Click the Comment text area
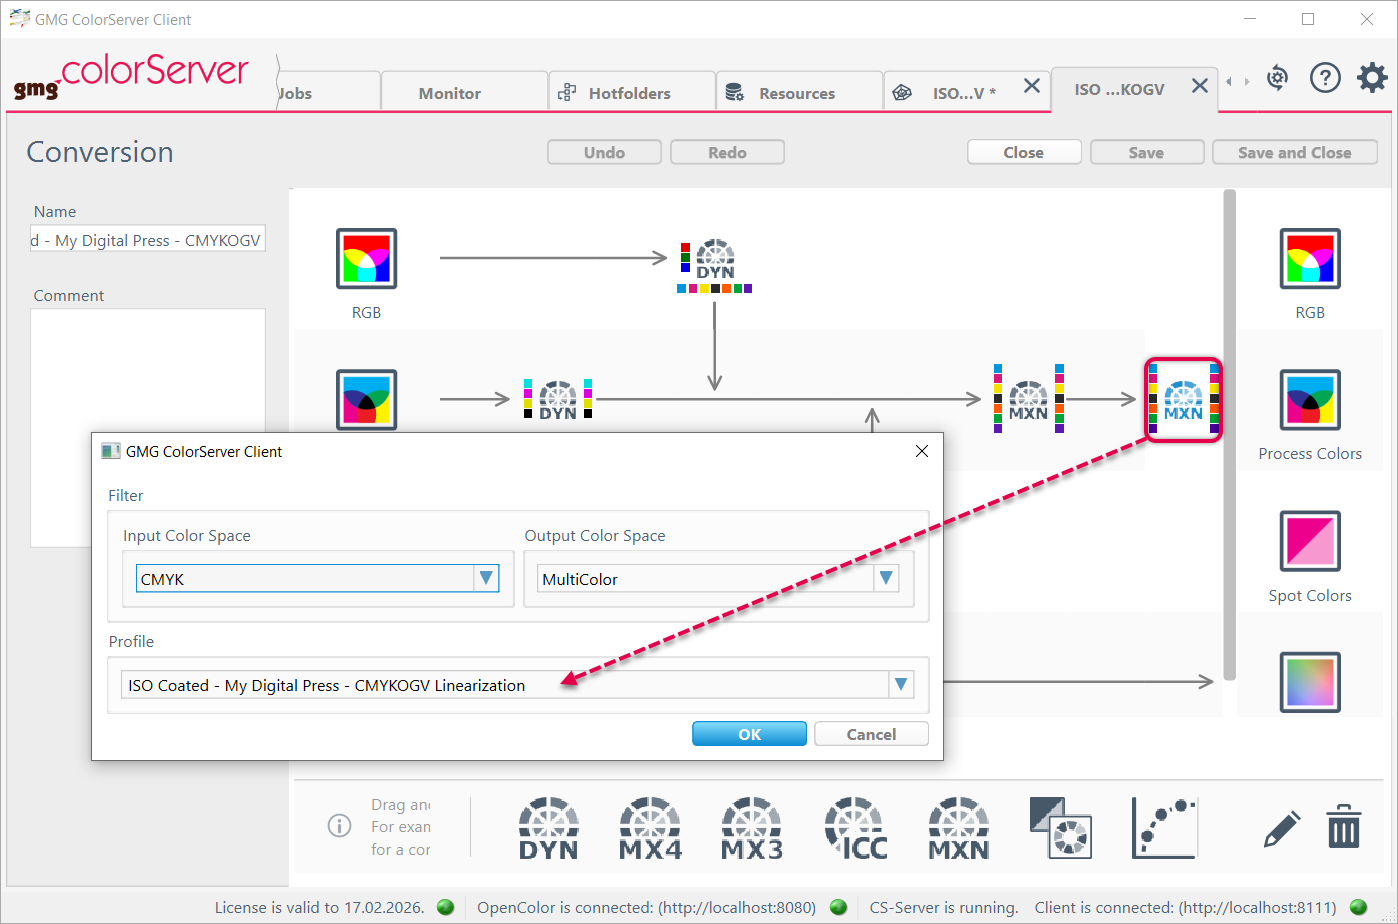This screenshot has width=1398, height=924. (x=148, y=427)
